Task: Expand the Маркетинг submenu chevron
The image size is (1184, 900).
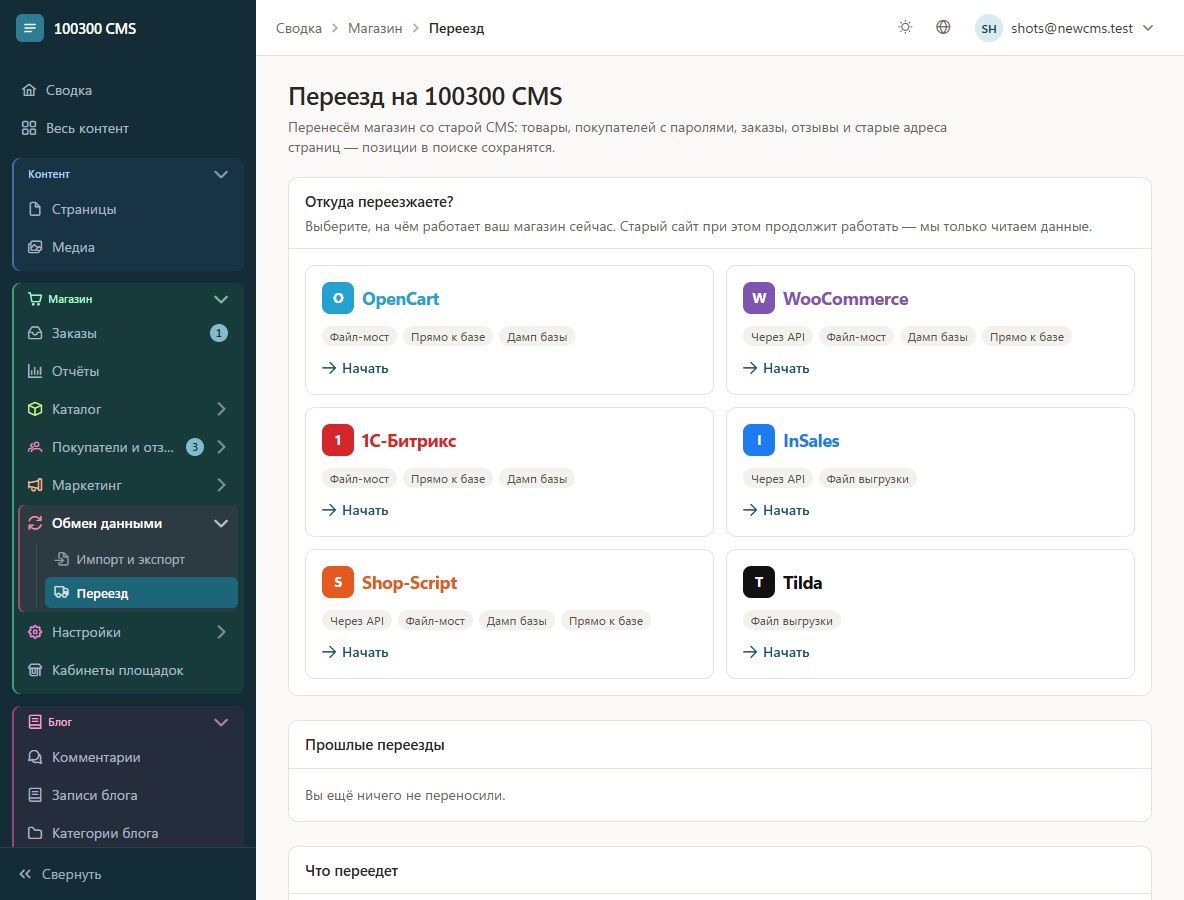Action: (x=220, y=485)
